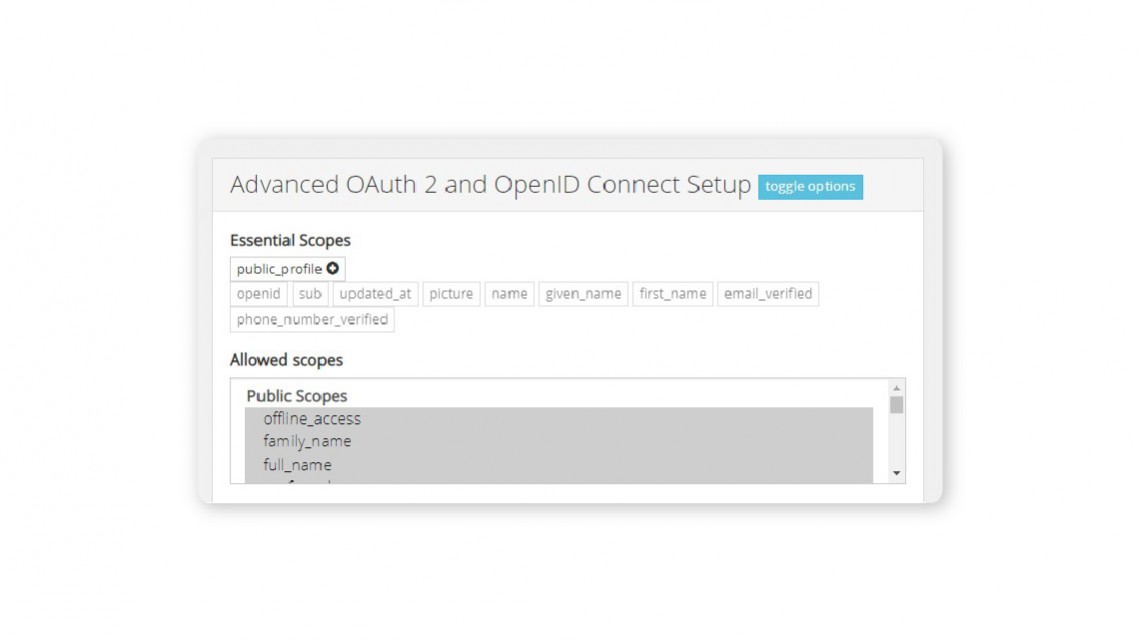Screen dimensions: 1140x641
Task: Click the Advanced OAuth 2 panel heading
Action: [x=490, y=185]
